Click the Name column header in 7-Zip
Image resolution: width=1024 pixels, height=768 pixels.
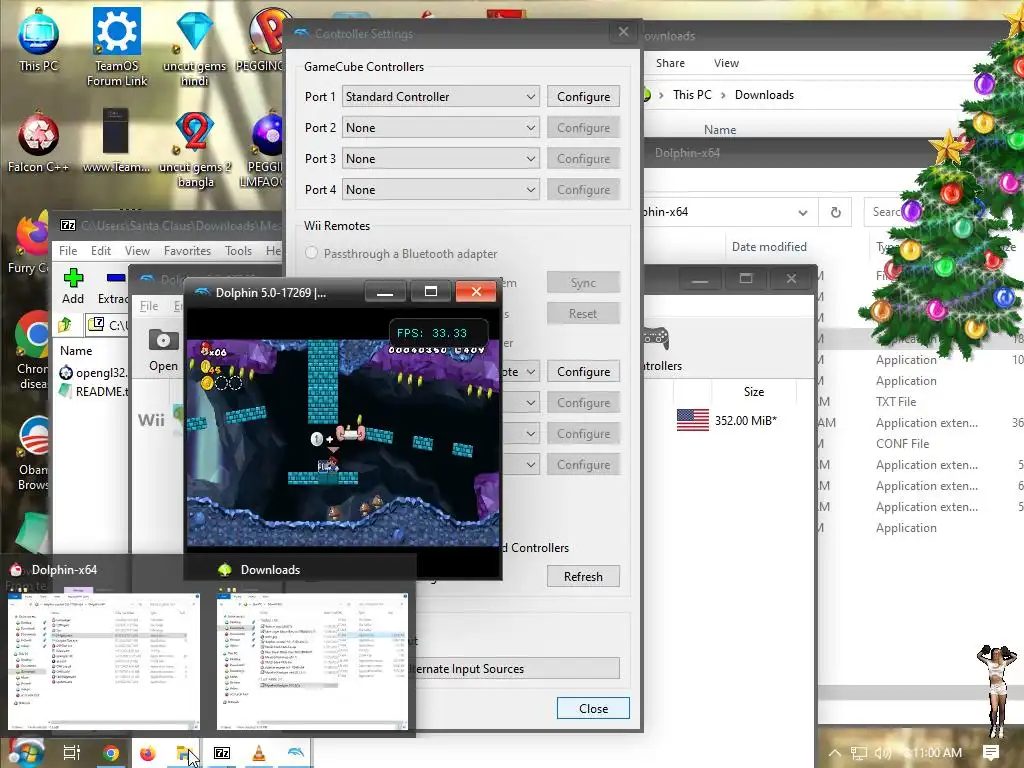click(76, 351)
